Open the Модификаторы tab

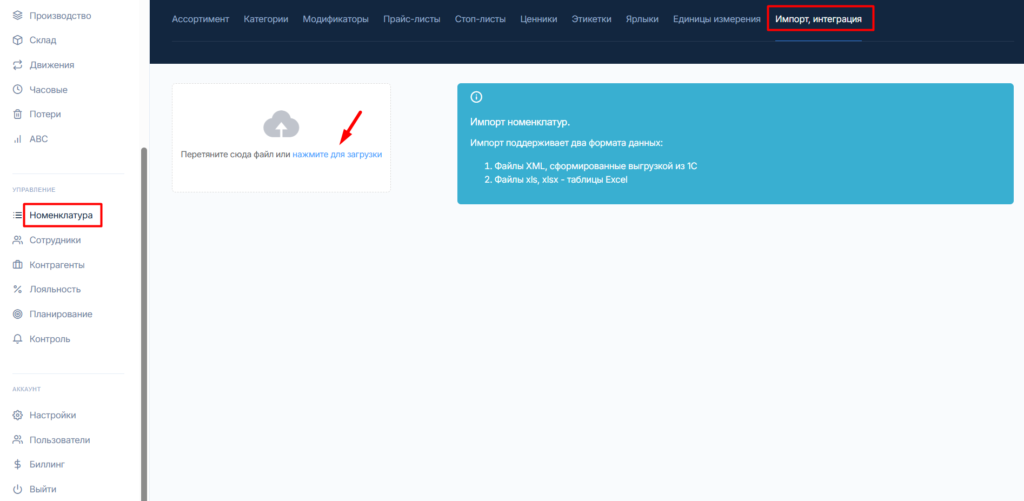coord(335,19)
